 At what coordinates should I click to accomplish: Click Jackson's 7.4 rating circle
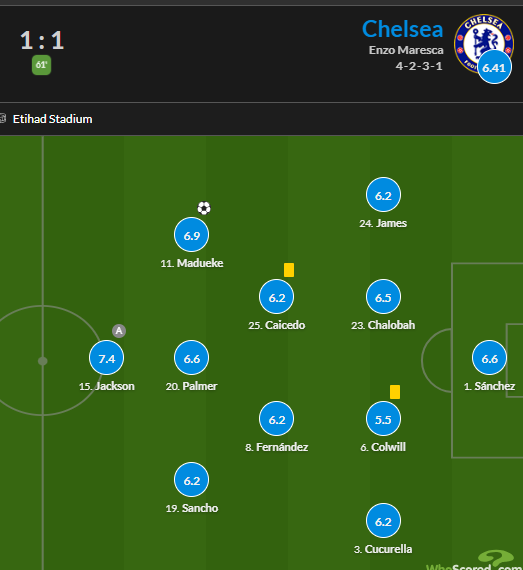[x=106, y=358]
